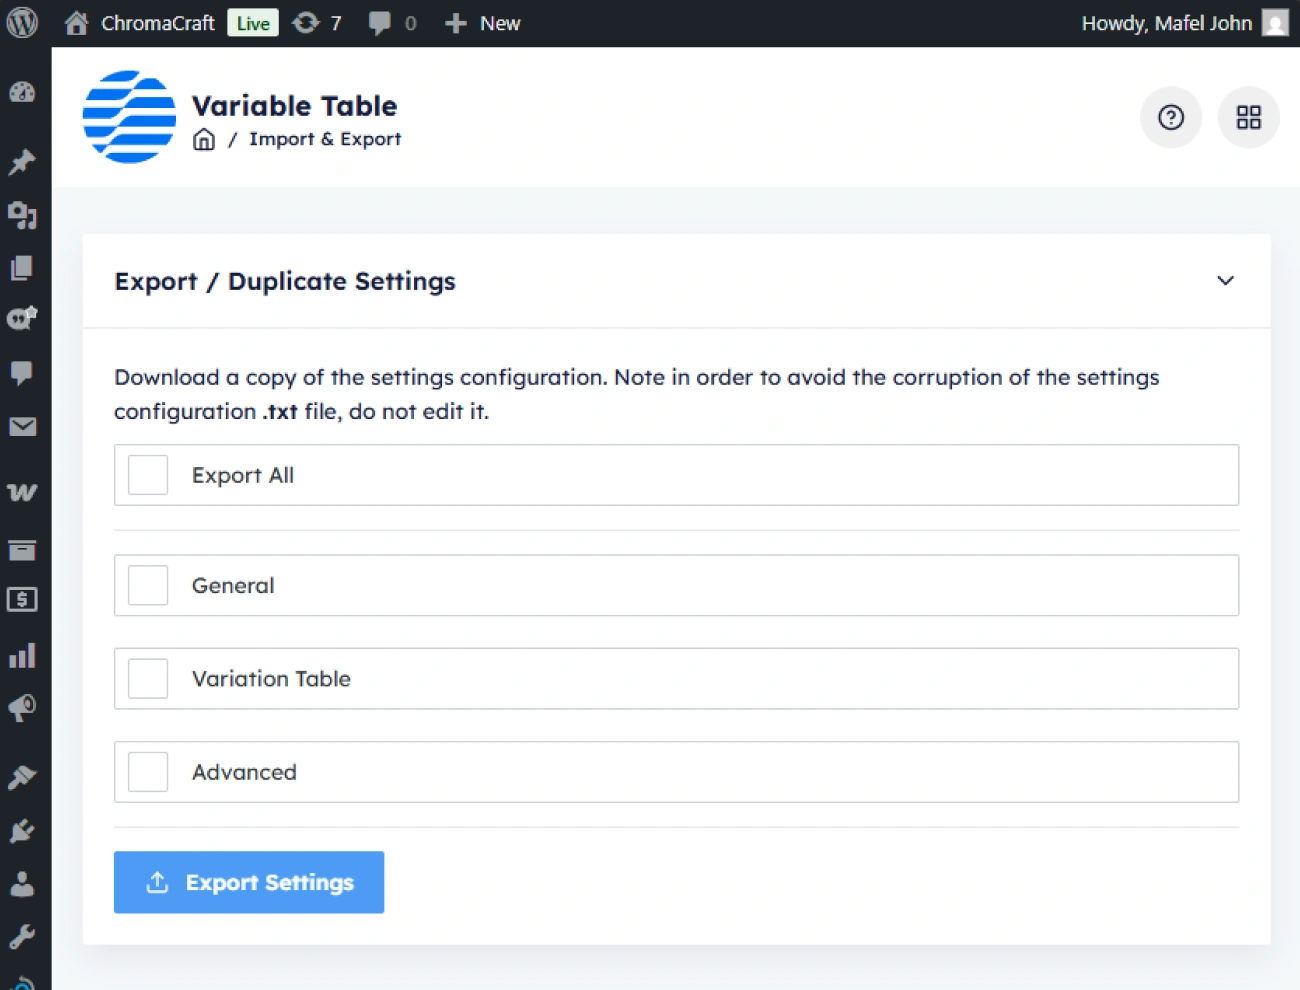Open Appearance paintbrush sidebar icon
The image size is (1300, 990).
point(22,777)
